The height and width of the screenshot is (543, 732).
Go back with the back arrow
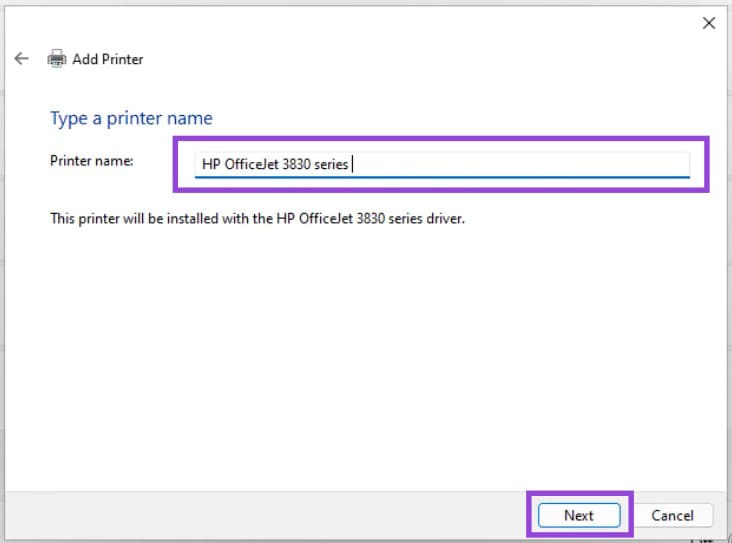[21, 59]
